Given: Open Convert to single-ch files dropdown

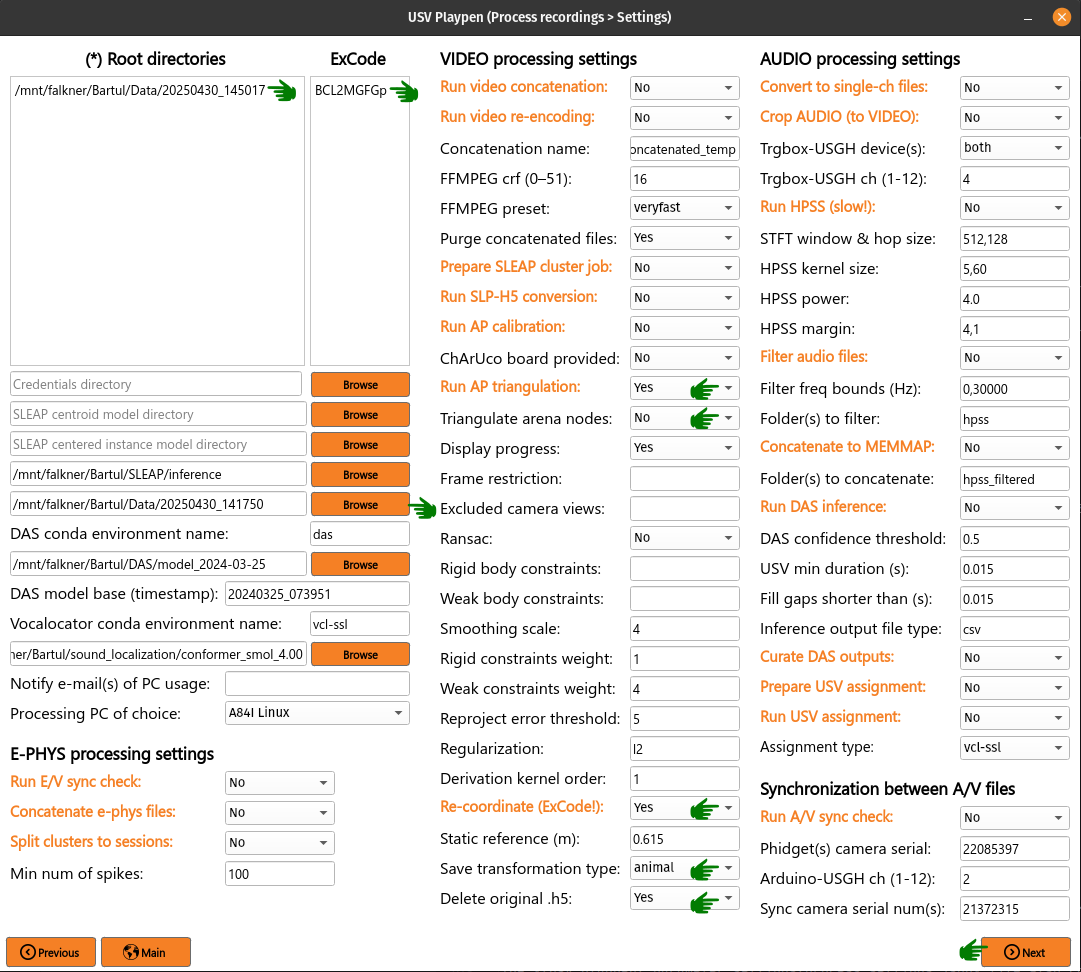Looking at the screenshot, I should click(1014, 88).
